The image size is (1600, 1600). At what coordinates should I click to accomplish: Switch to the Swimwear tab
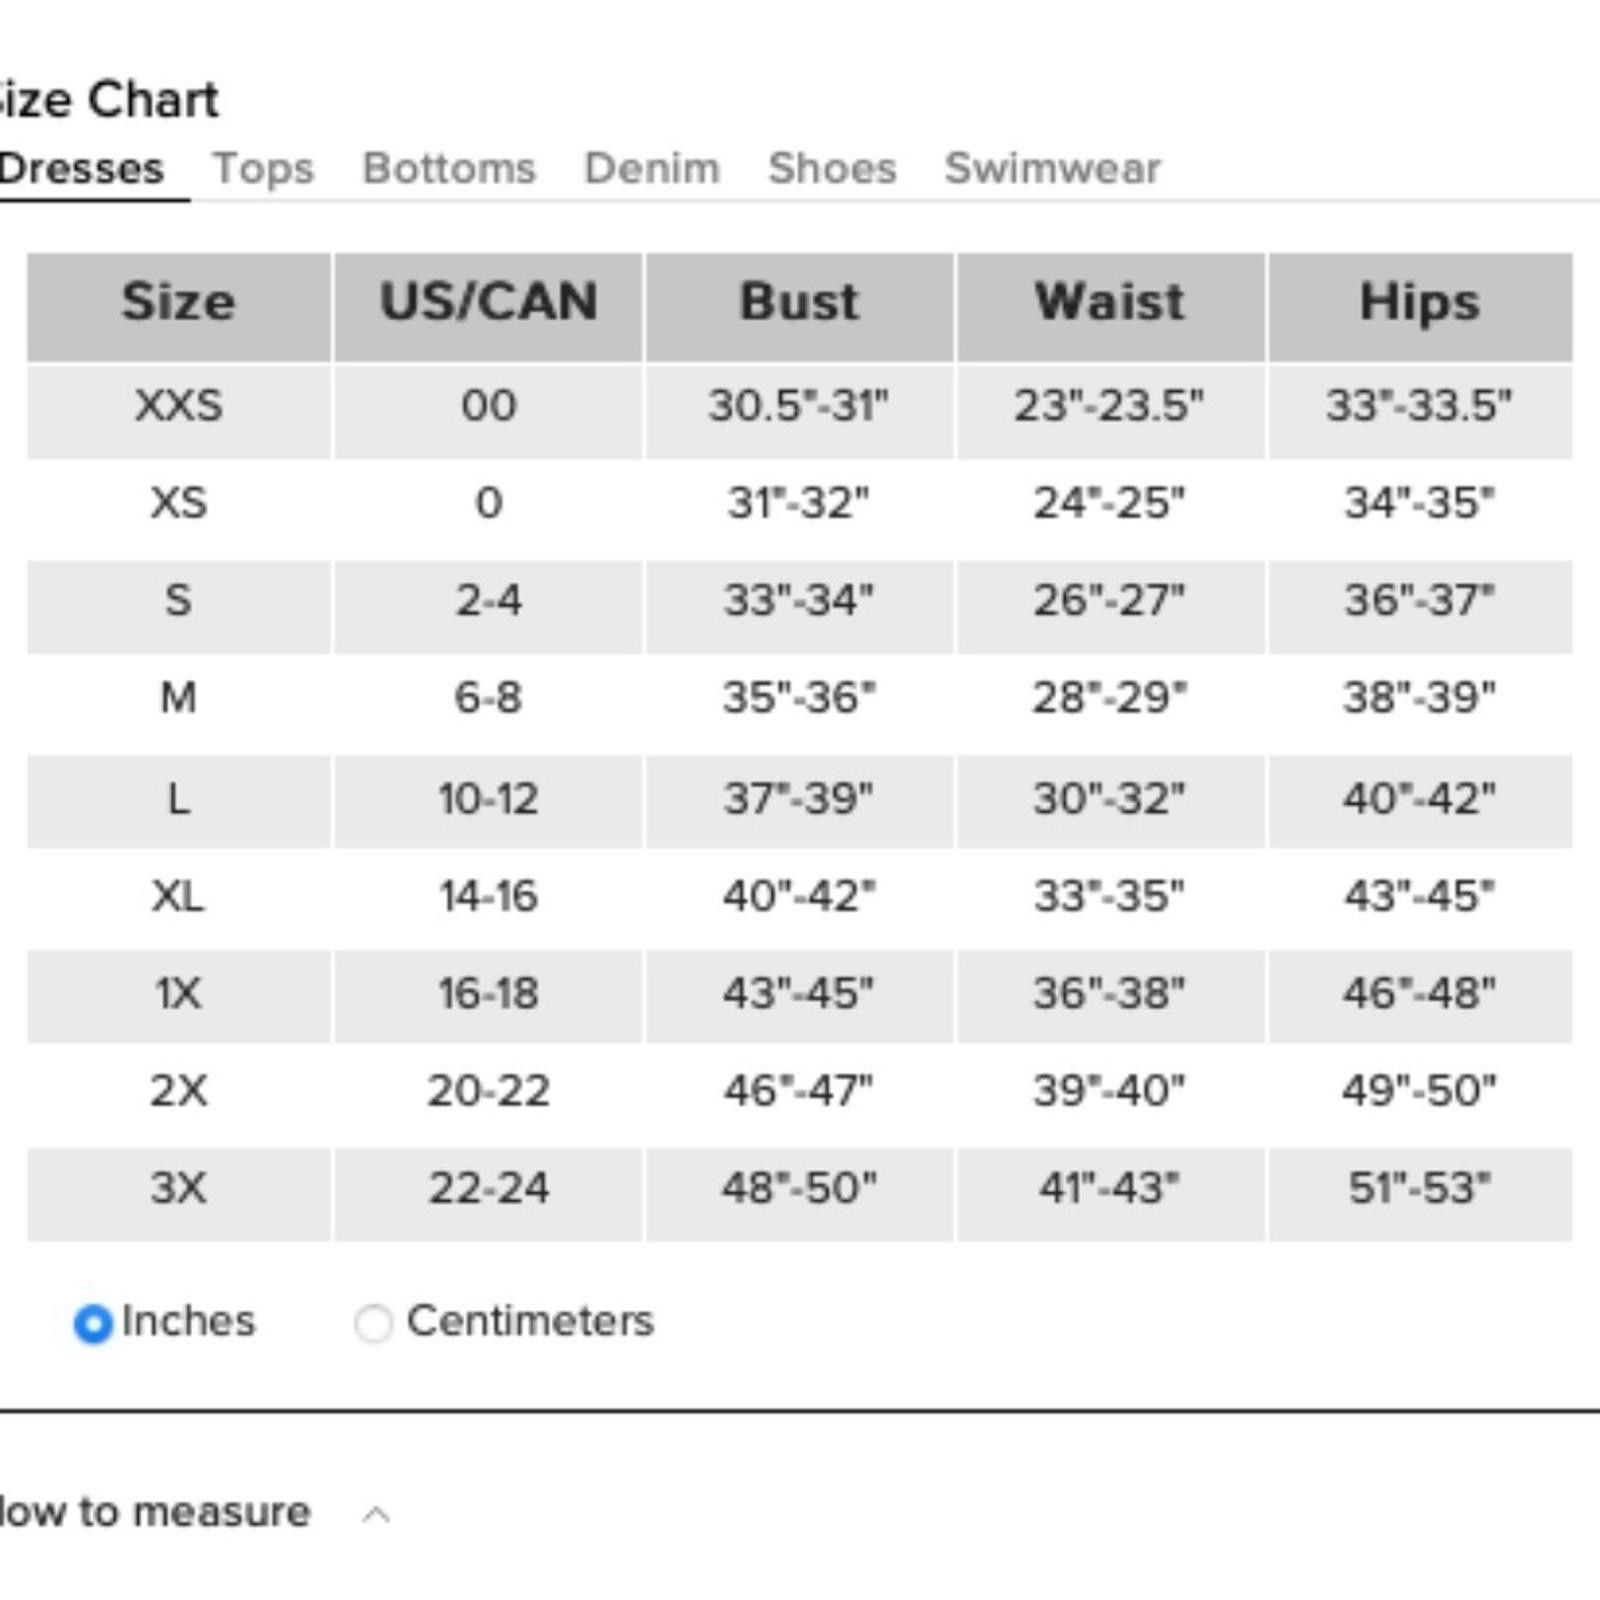coord(1053,168)
